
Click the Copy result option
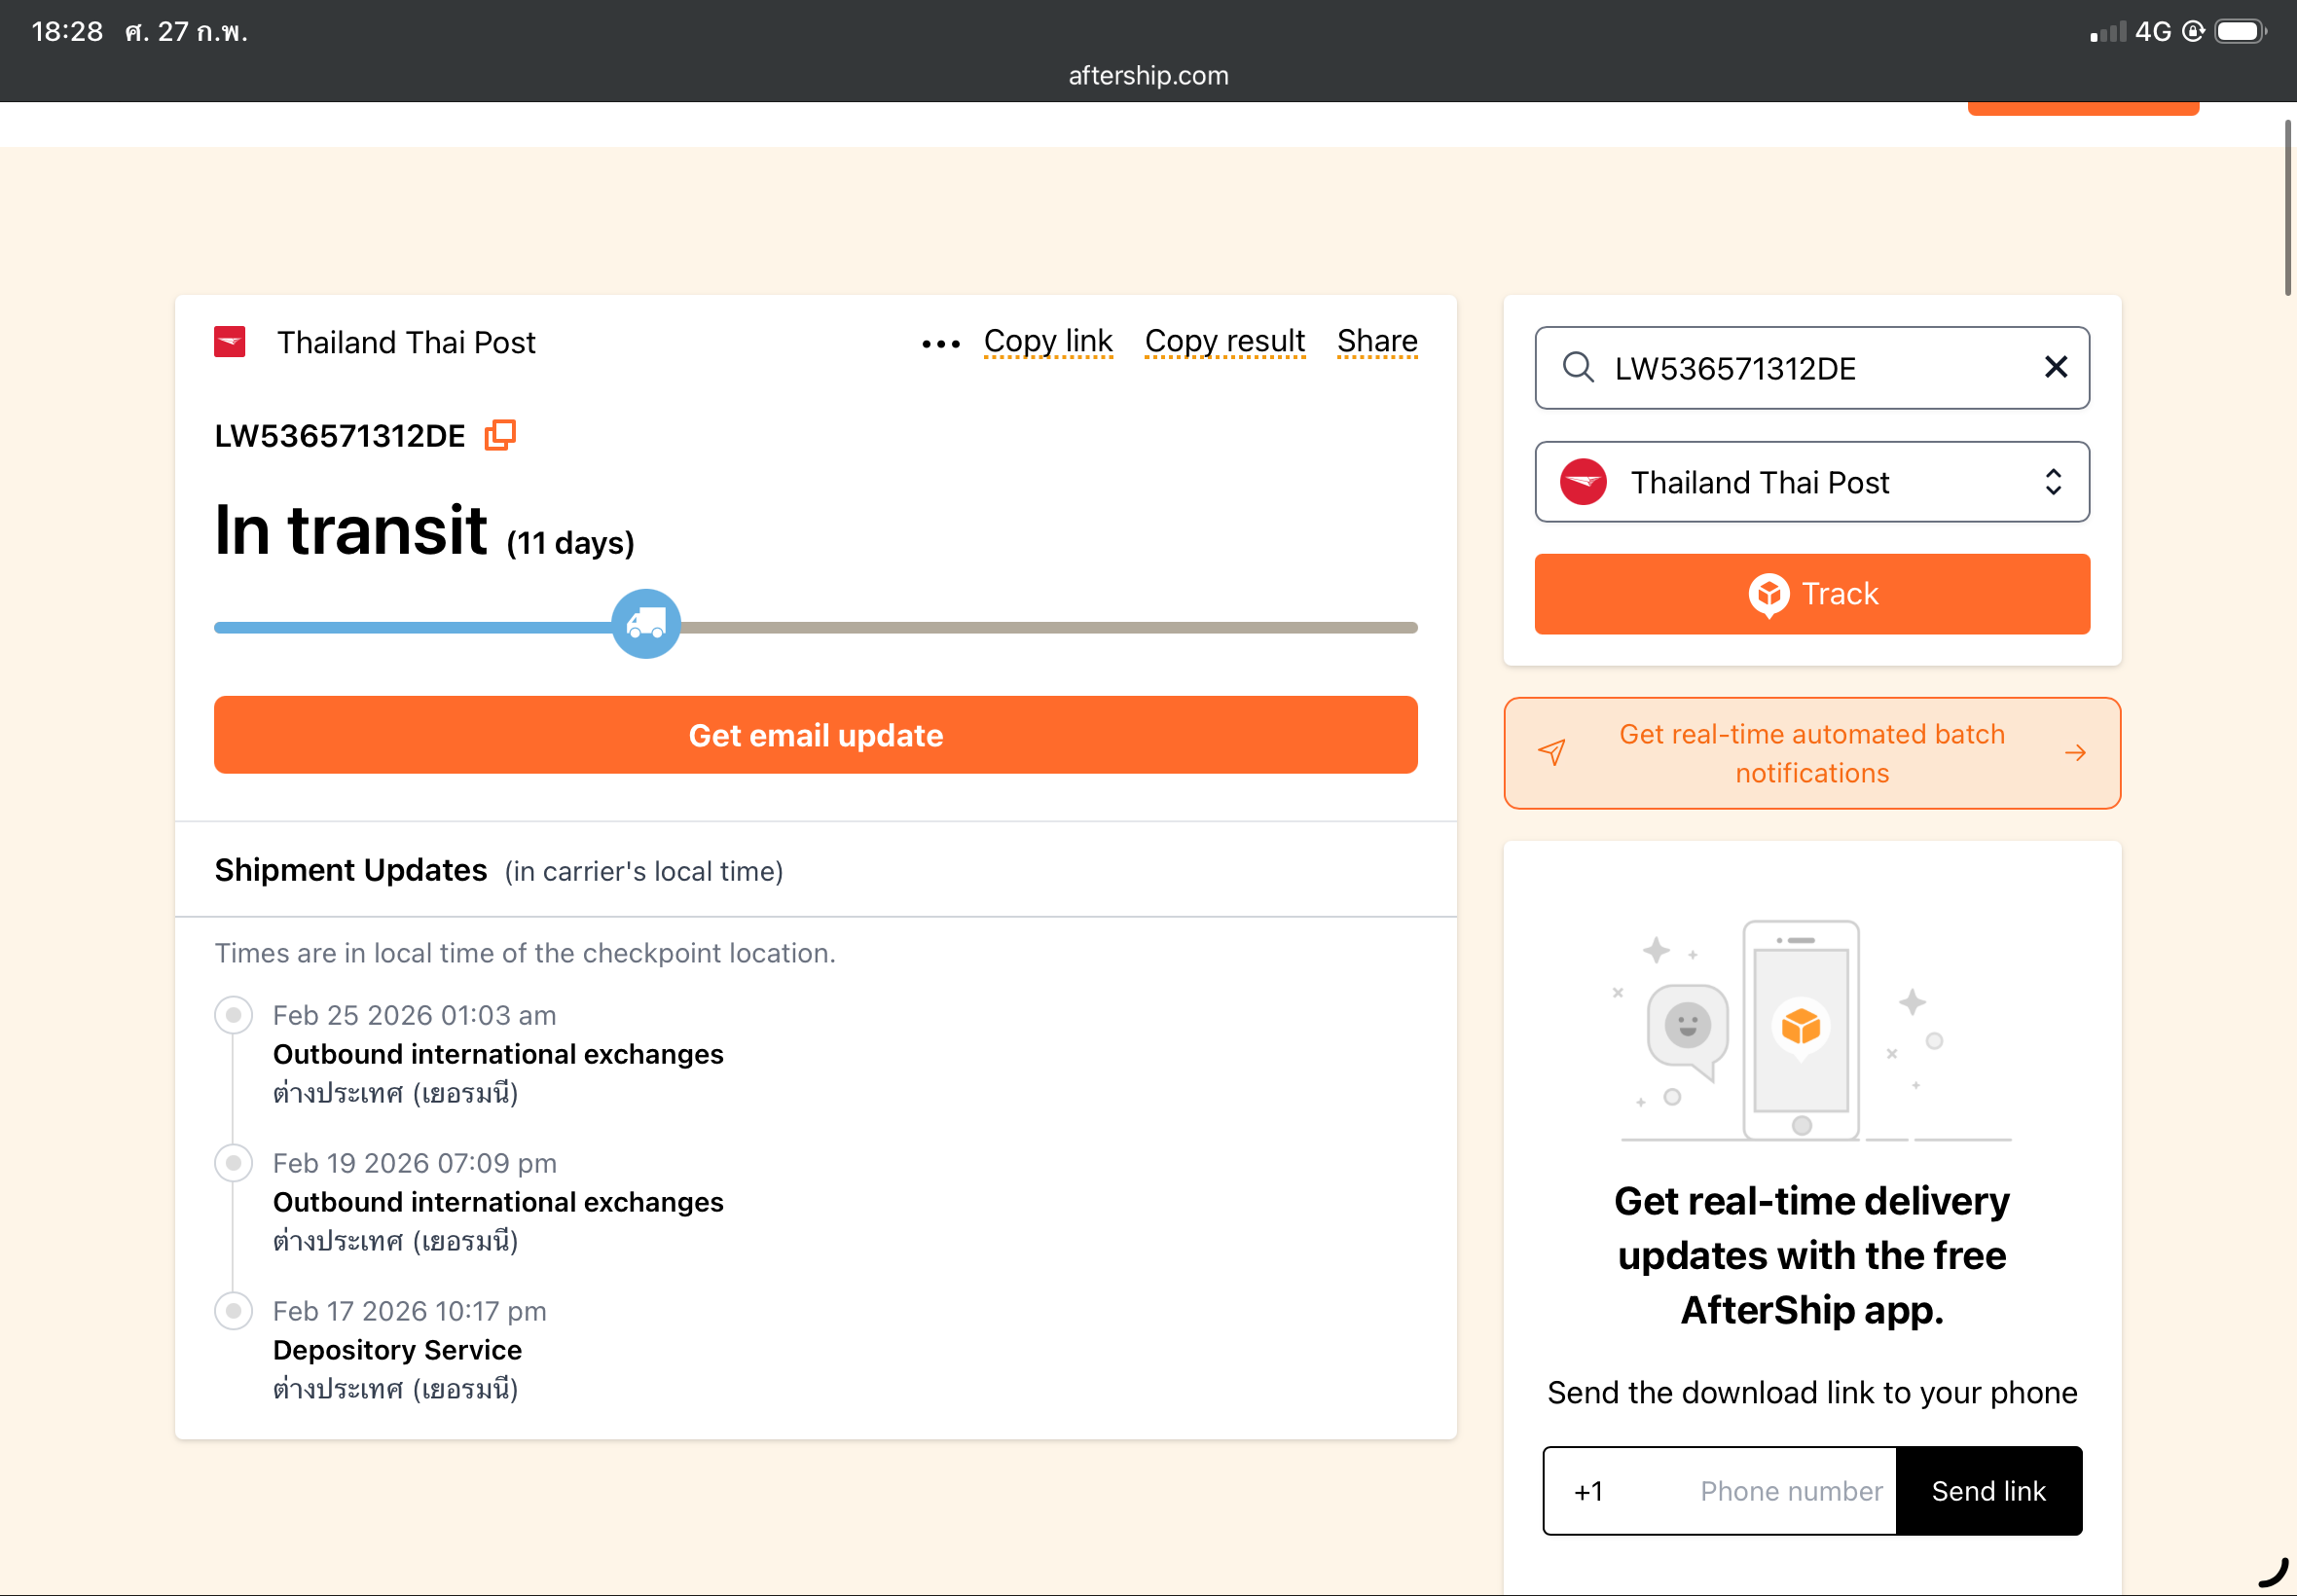(1224, 342)
